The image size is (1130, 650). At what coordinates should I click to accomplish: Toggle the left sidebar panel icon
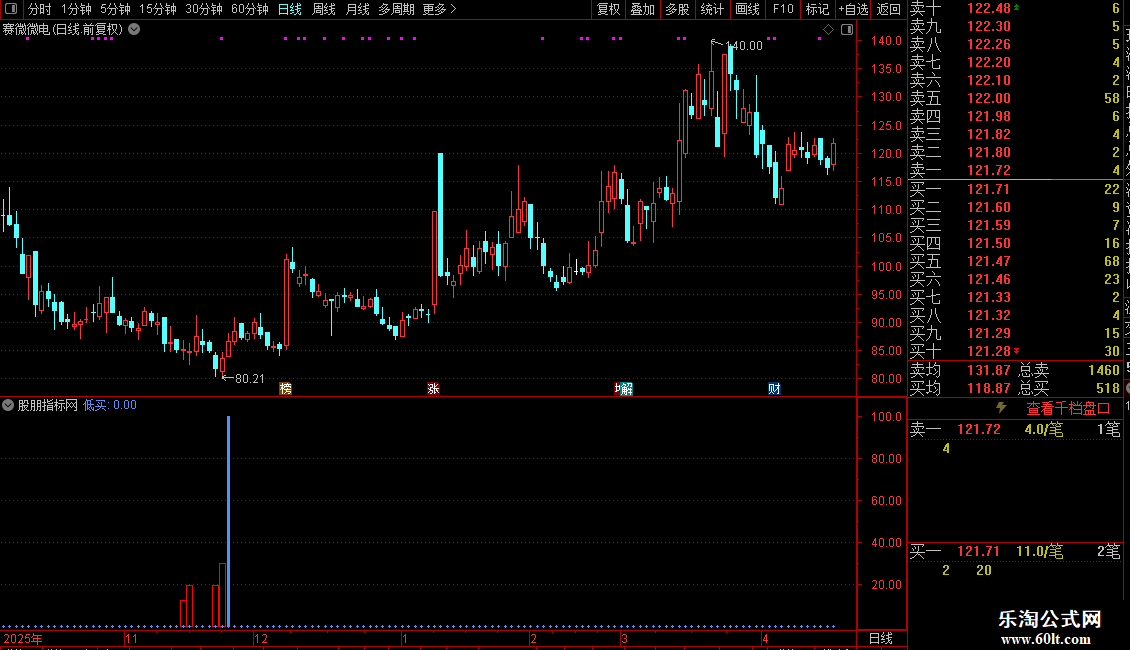click(x=11, y=9)
